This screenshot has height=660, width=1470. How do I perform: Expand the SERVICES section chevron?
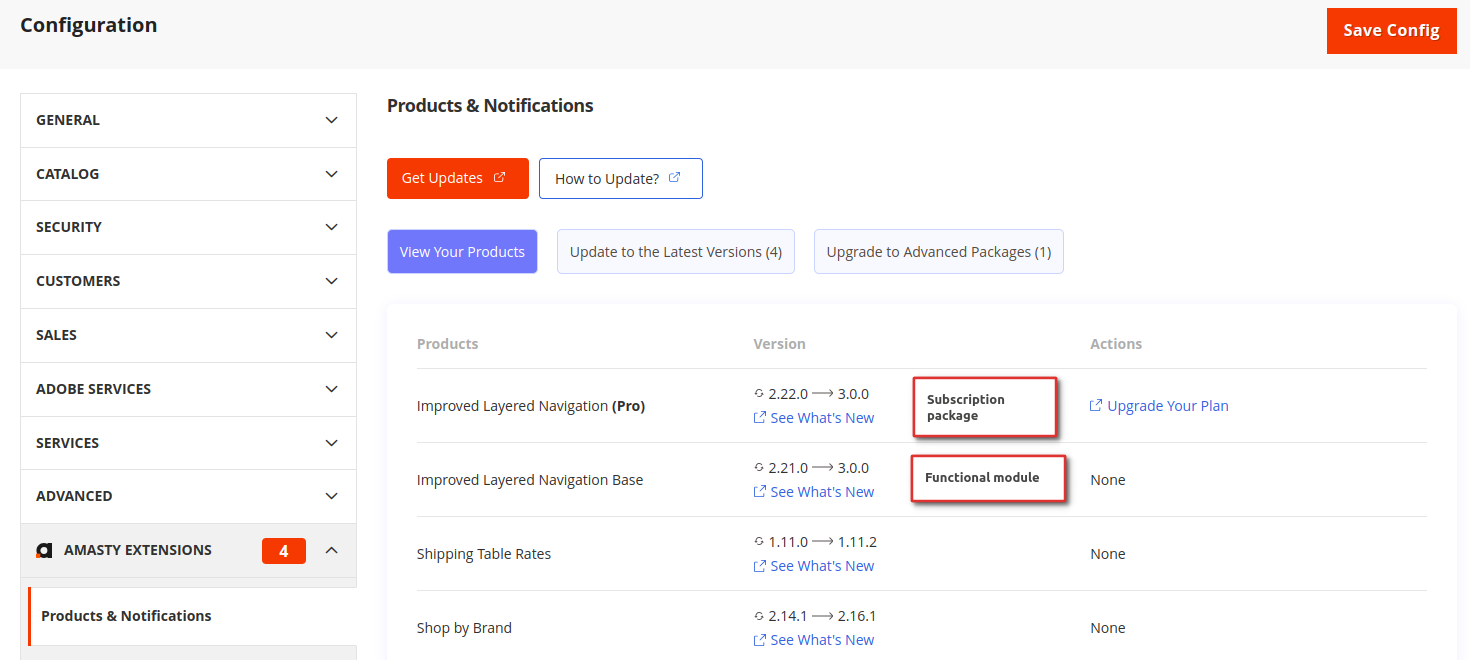(332, 443)
